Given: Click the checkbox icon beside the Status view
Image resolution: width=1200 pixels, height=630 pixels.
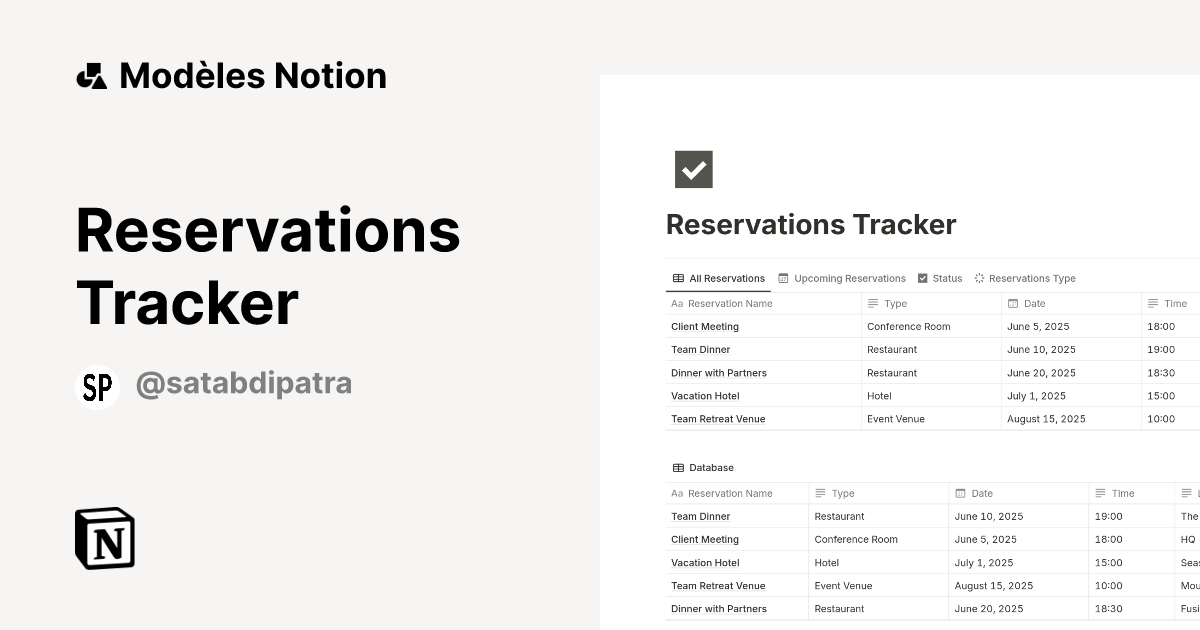Looking at the screenshot, I should coord(922,278).
